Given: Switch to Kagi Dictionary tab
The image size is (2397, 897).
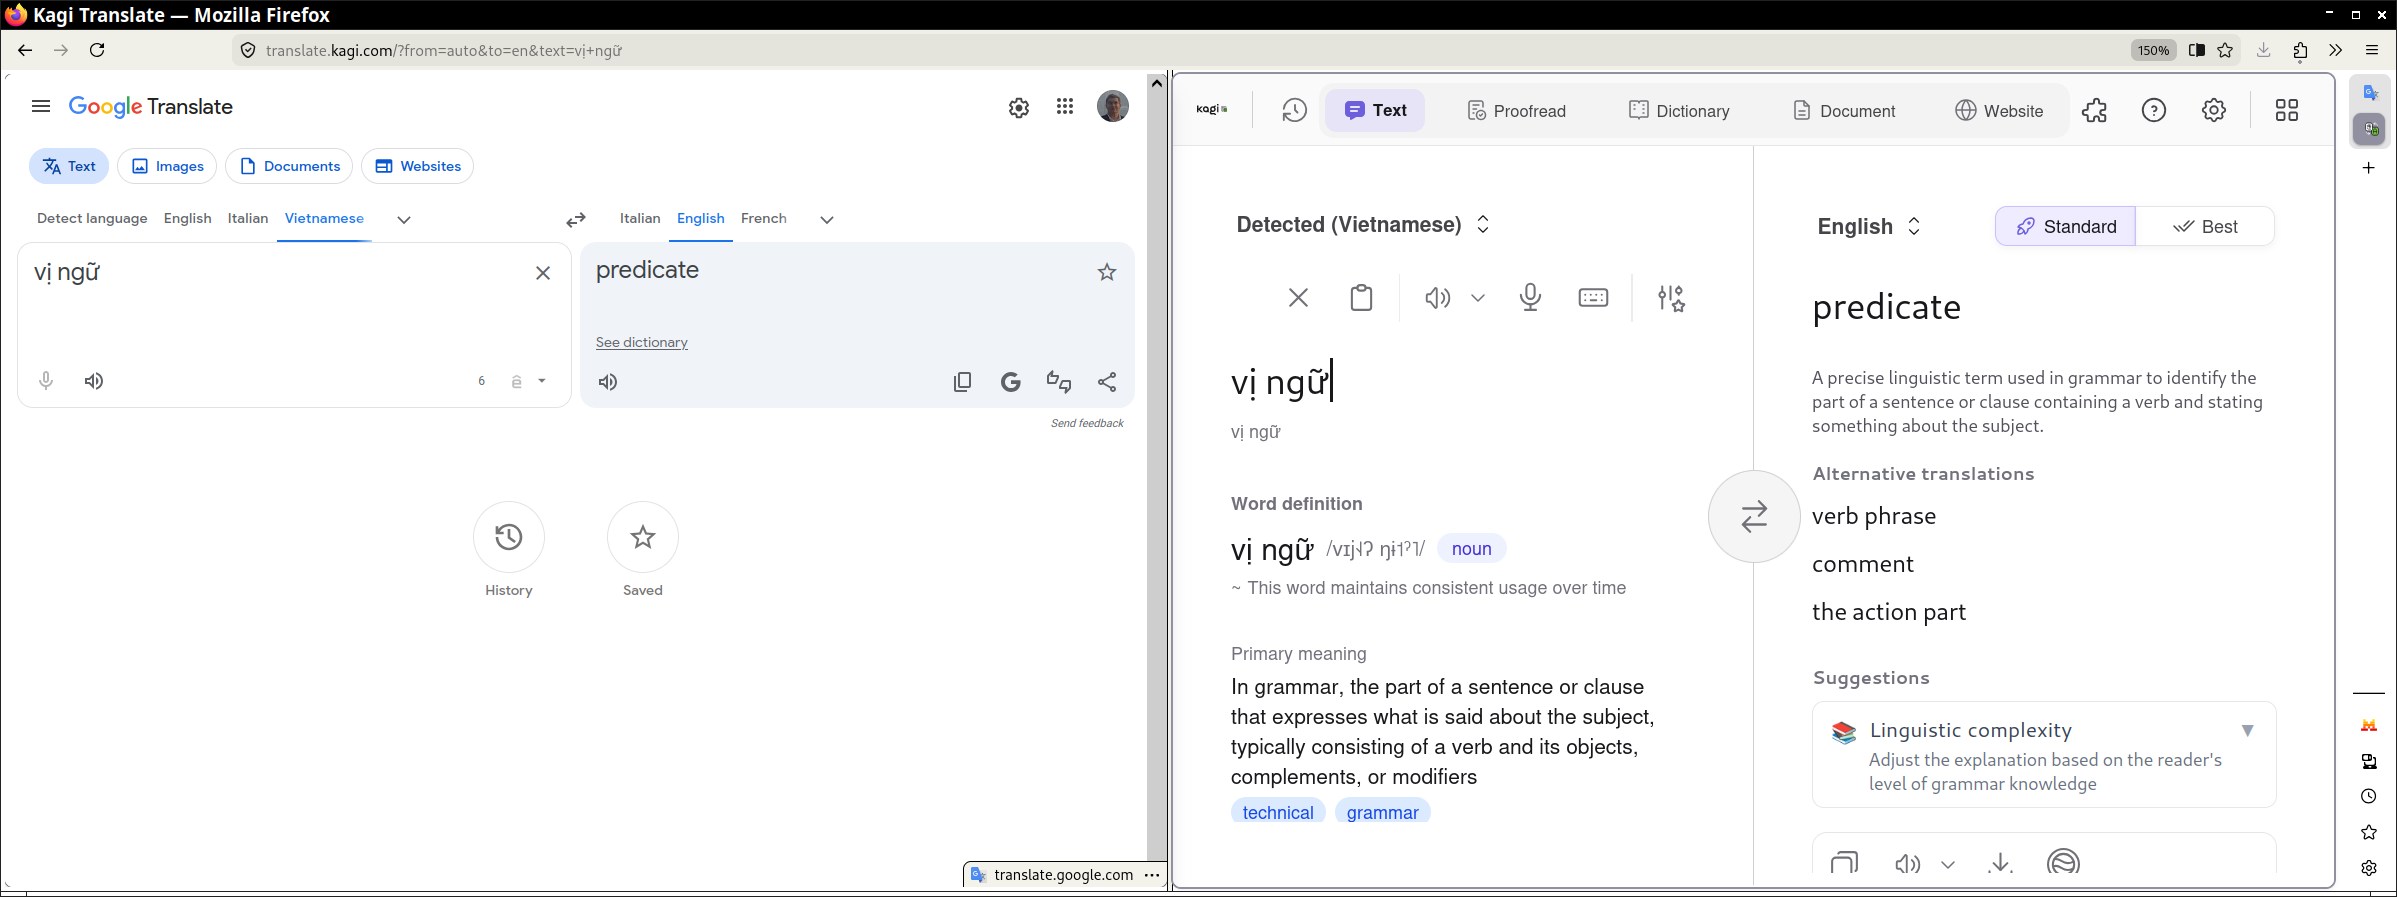Looking at the screenshot, I should [1679, 111].
